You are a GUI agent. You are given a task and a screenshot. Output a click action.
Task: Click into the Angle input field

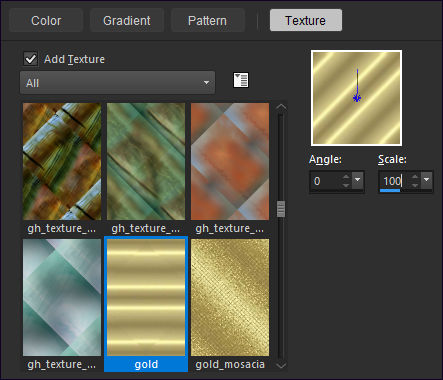pyautogui.click(x=326, y=181)
